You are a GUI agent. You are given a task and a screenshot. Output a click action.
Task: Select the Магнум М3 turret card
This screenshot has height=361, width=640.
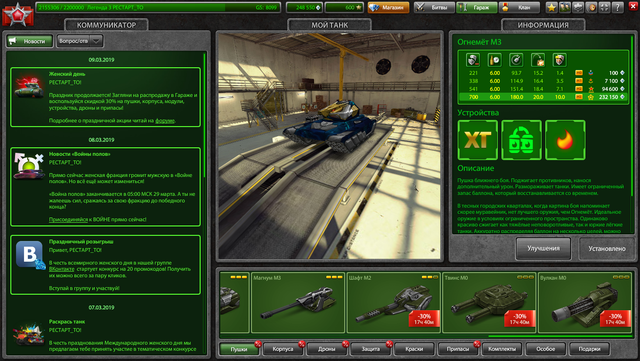tap(298, 303)
